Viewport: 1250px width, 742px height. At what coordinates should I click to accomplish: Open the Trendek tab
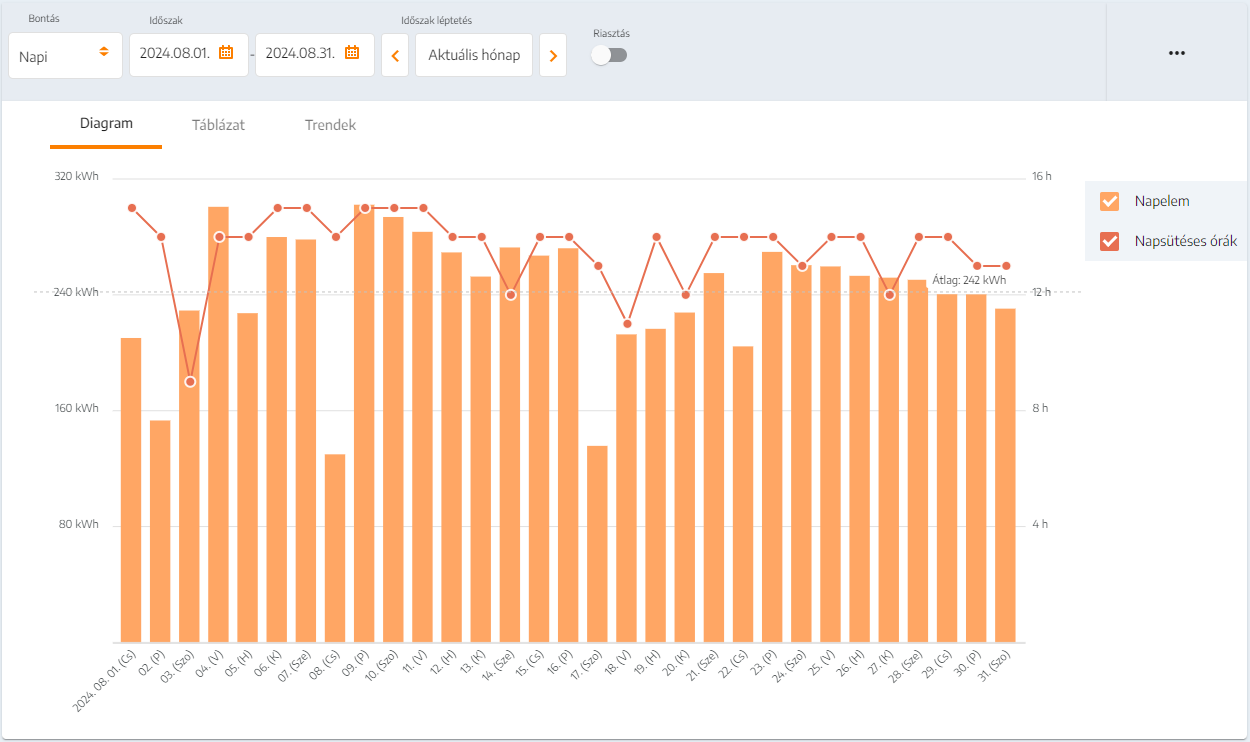click(330, 125)
